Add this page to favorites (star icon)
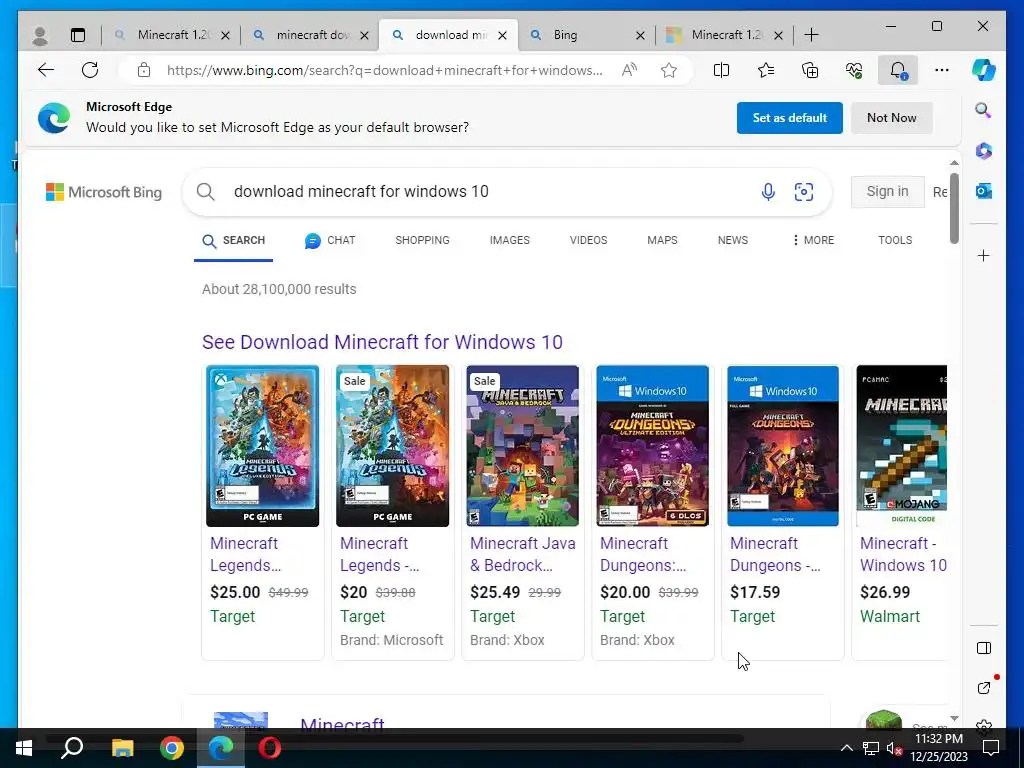This screenshot has height=768, width=1024. point(669,70)
